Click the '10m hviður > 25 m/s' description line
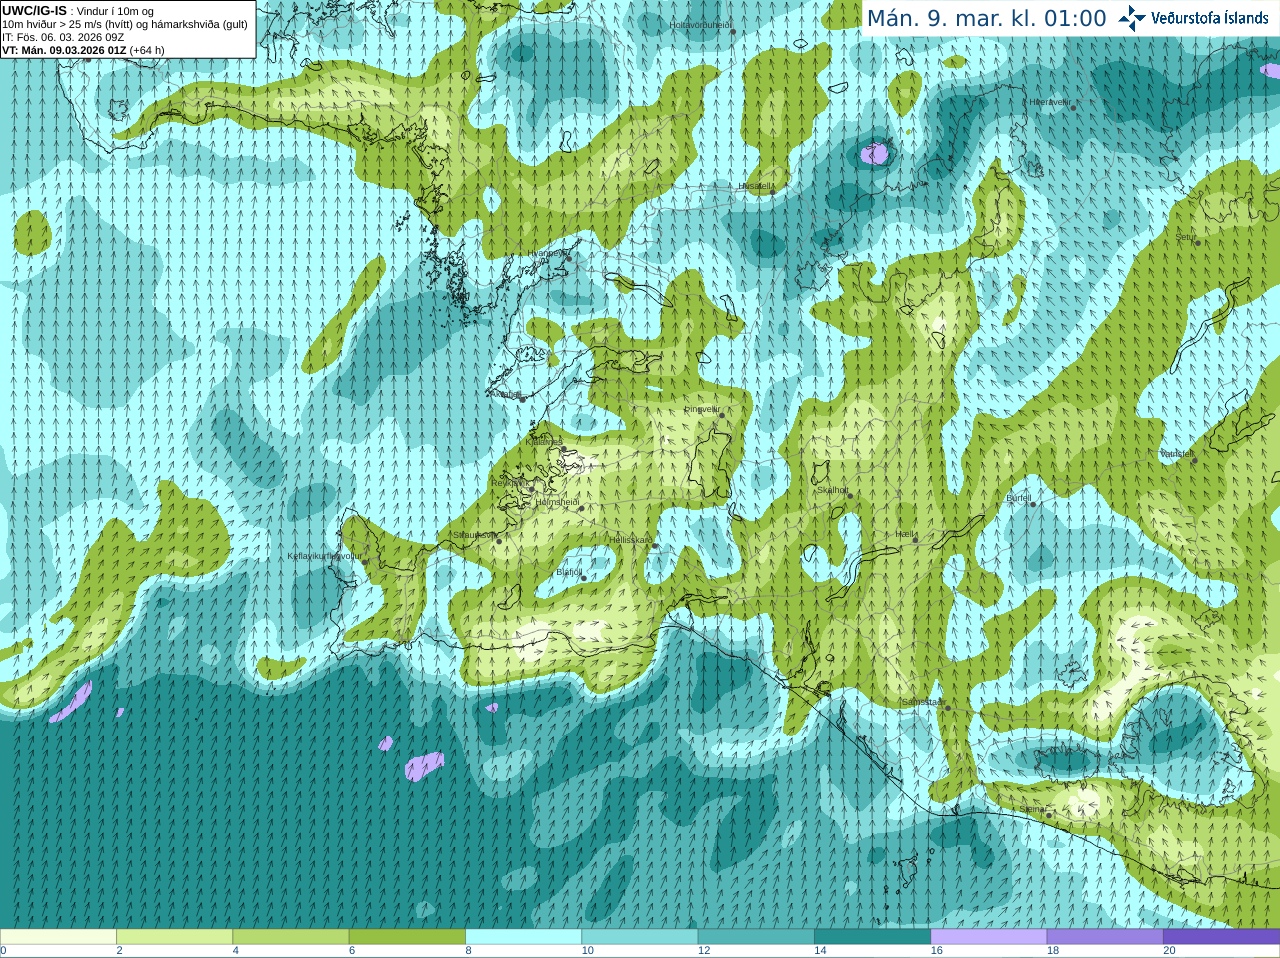1280x958 pixels. [125, 24]
